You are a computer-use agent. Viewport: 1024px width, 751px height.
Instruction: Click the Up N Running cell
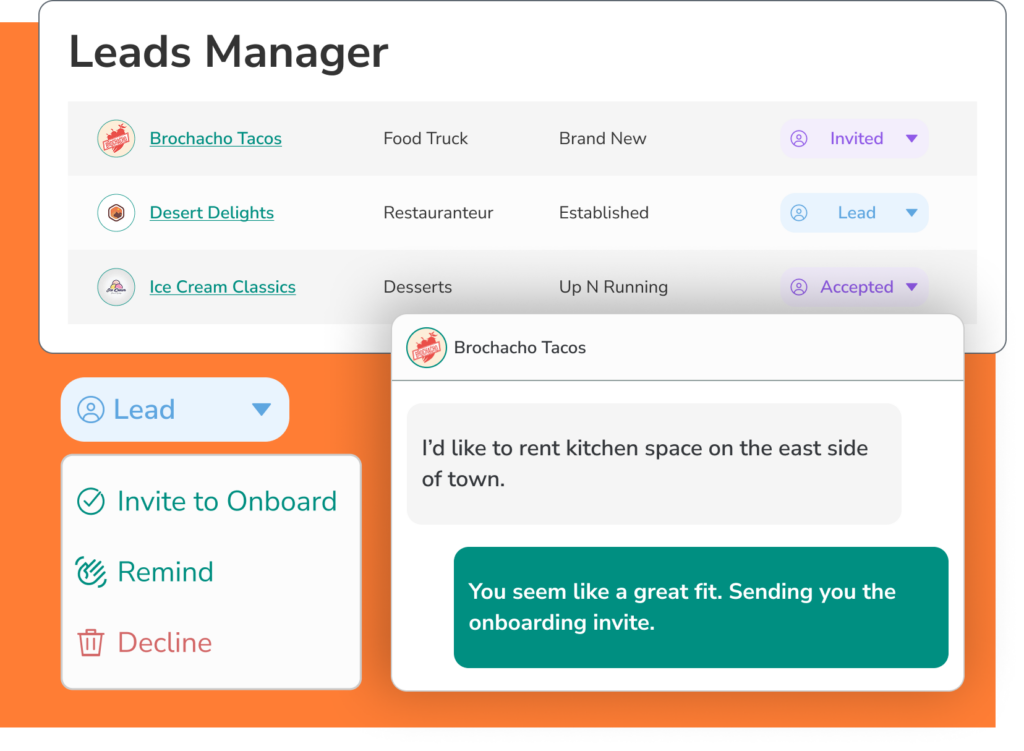pyautogui.click(x=613, y=287)
